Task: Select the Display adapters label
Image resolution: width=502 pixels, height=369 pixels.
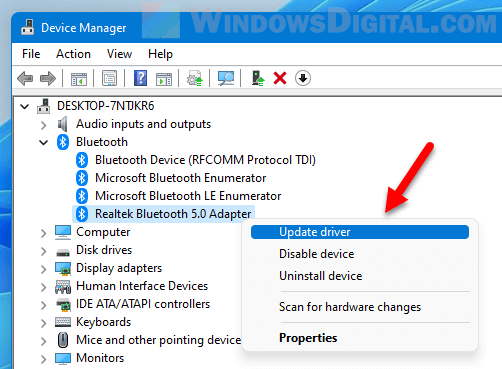Action: [119, 268]
